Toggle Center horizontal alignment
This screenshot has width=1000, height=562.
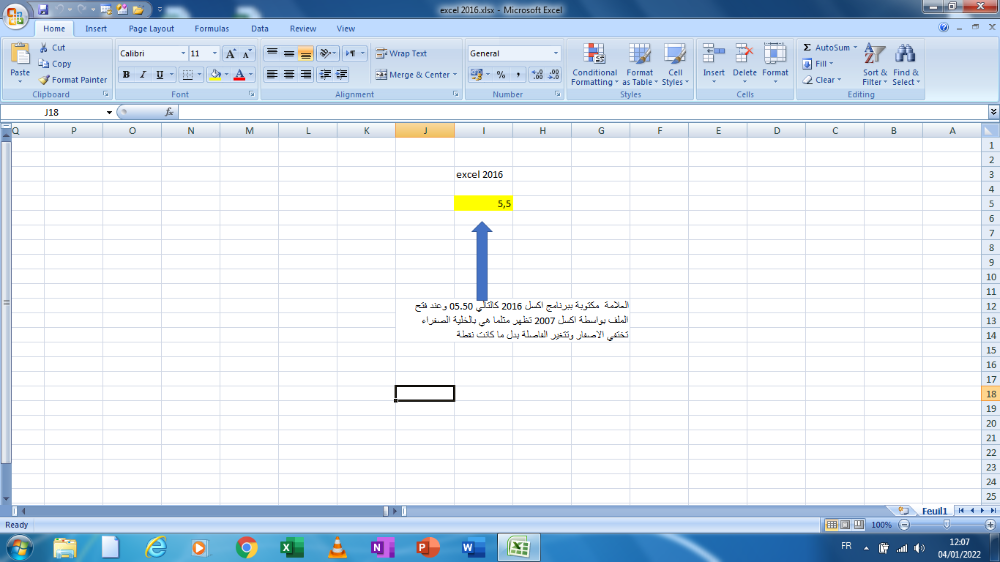289,75
